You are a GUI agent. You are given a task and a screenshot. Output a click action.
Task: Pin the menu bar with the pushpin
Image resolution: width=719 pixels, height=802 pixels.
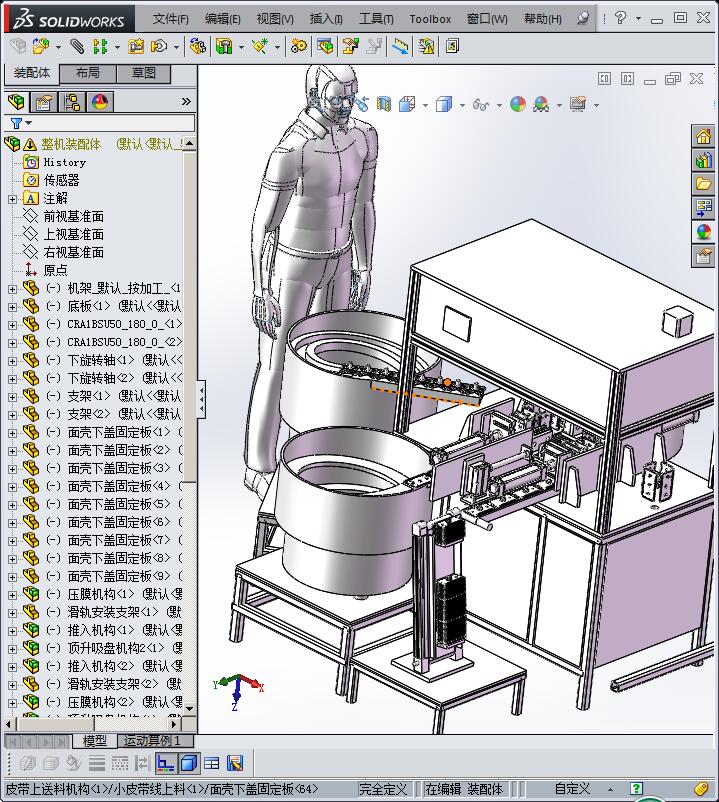(584, 18)
